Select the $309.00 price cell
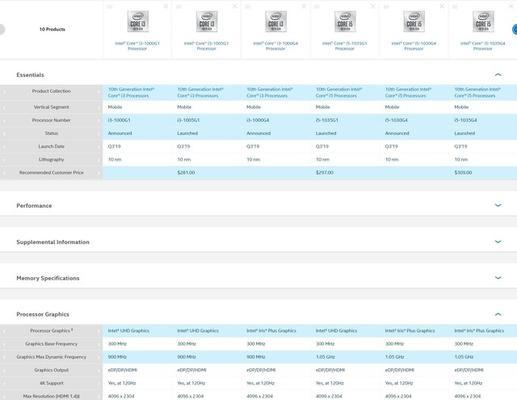 pos(463,173)
